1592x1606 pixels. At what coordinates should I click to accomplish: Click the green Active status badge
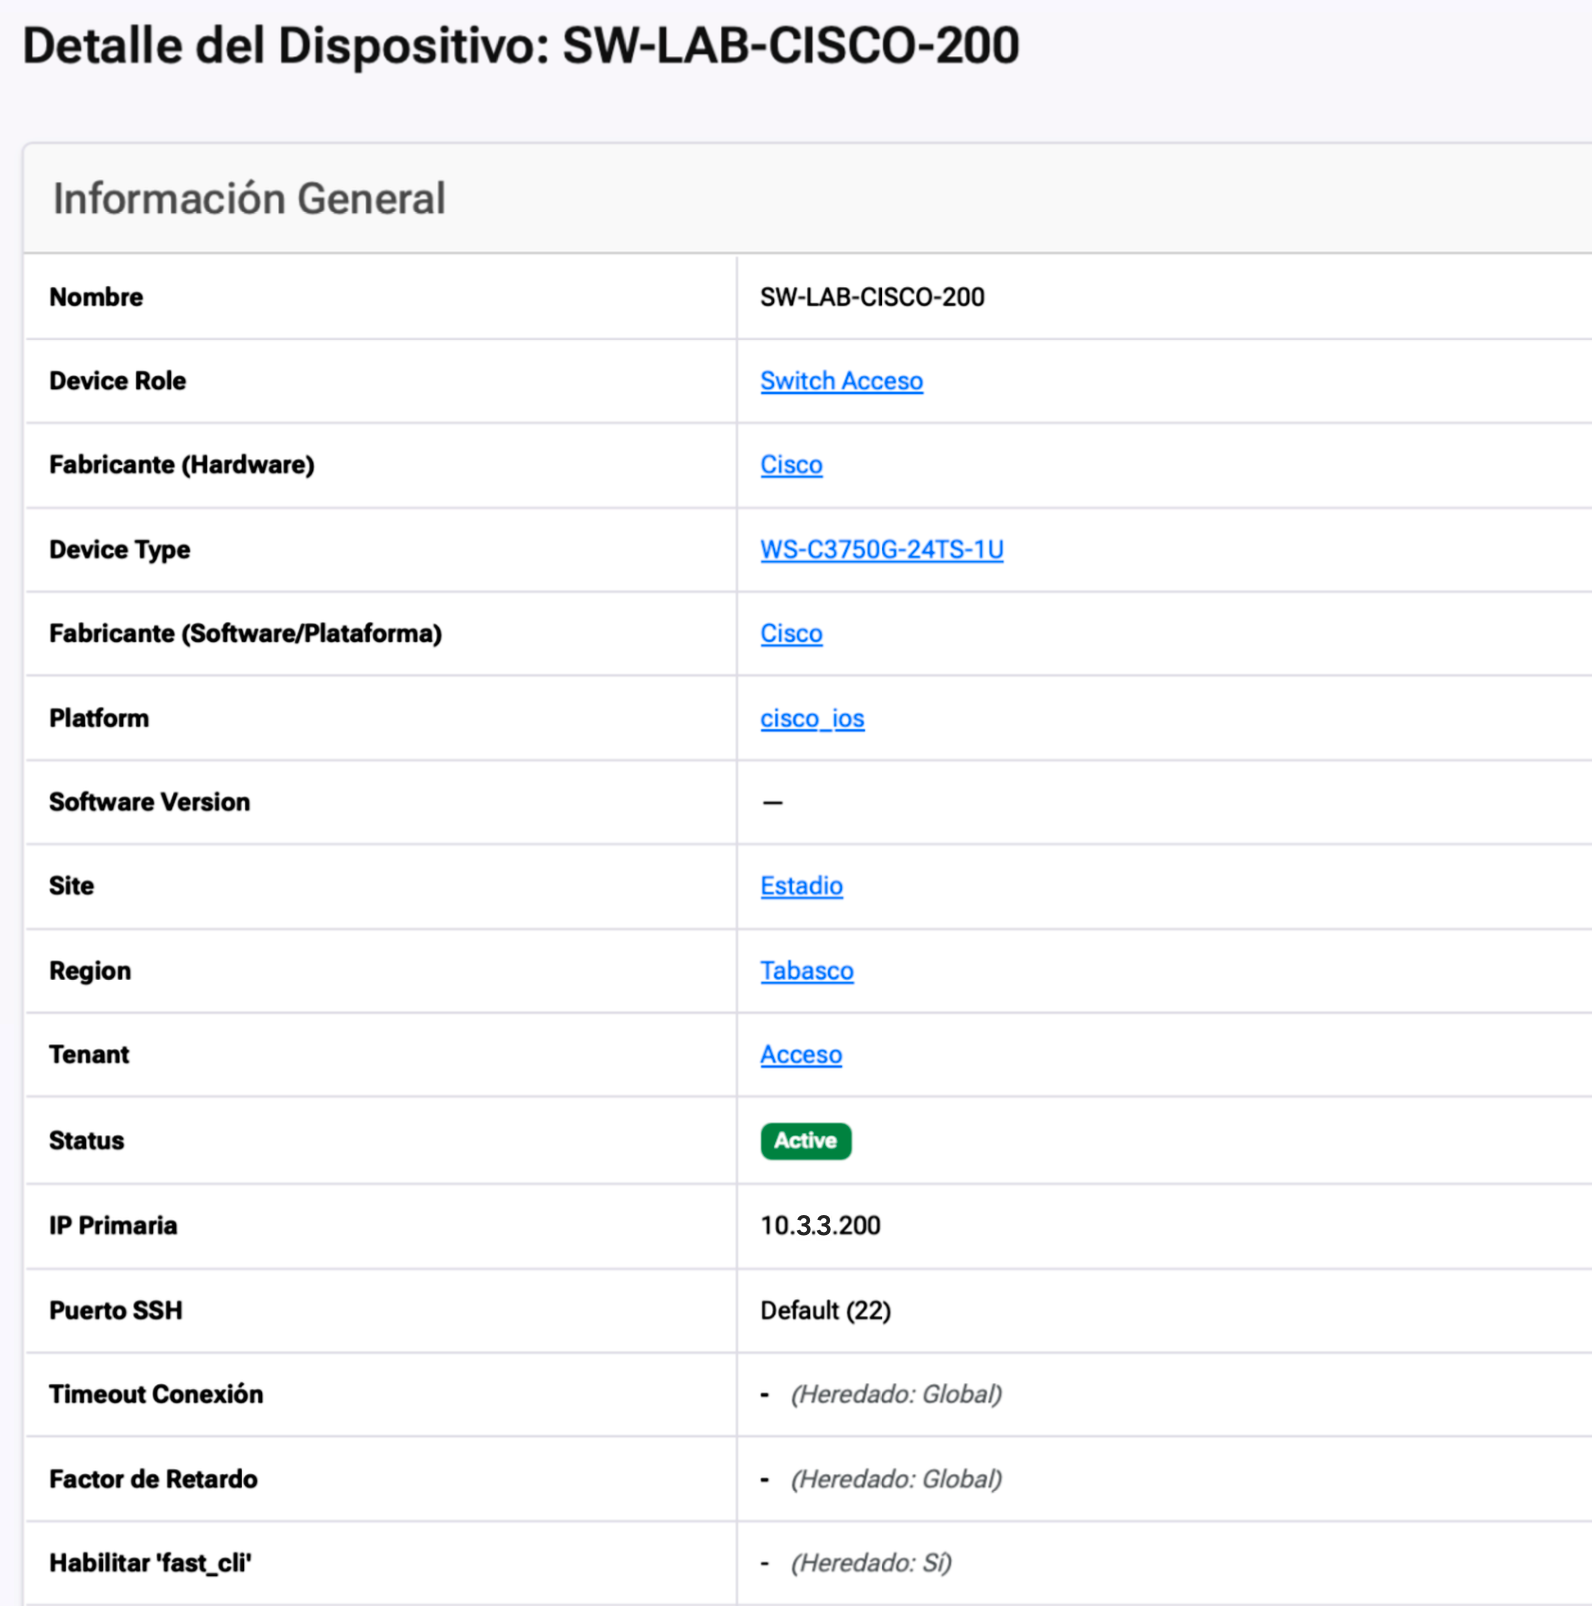pyautogui.click(x=806, y=1141)
